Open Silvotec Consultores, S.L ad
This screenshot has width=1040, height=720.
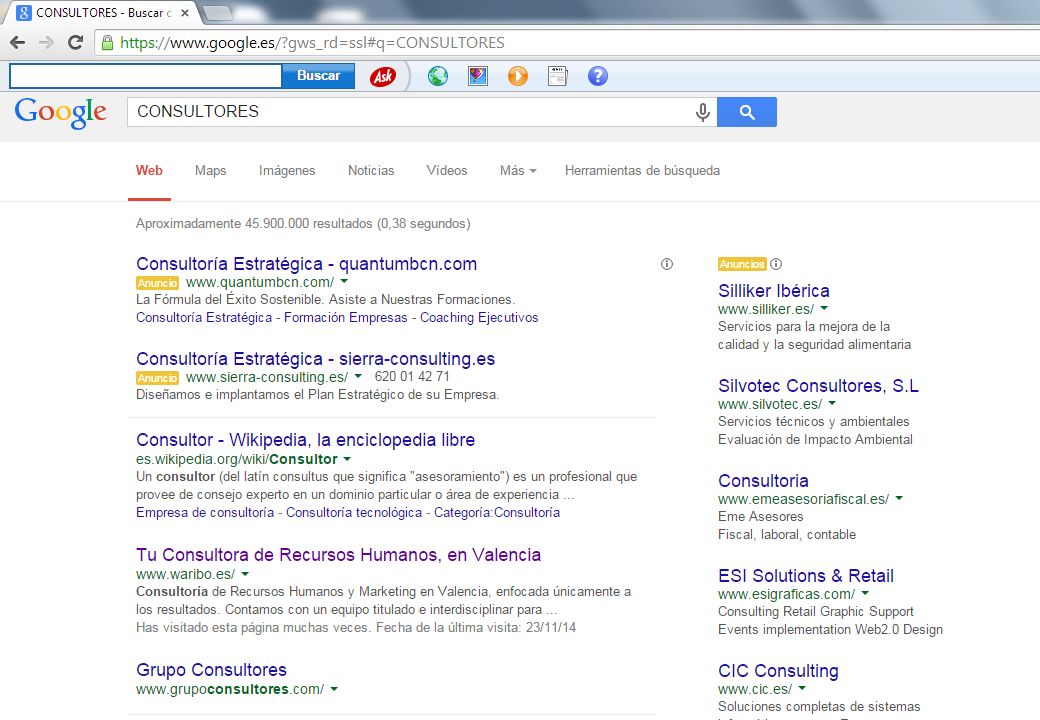coord(818,386)
